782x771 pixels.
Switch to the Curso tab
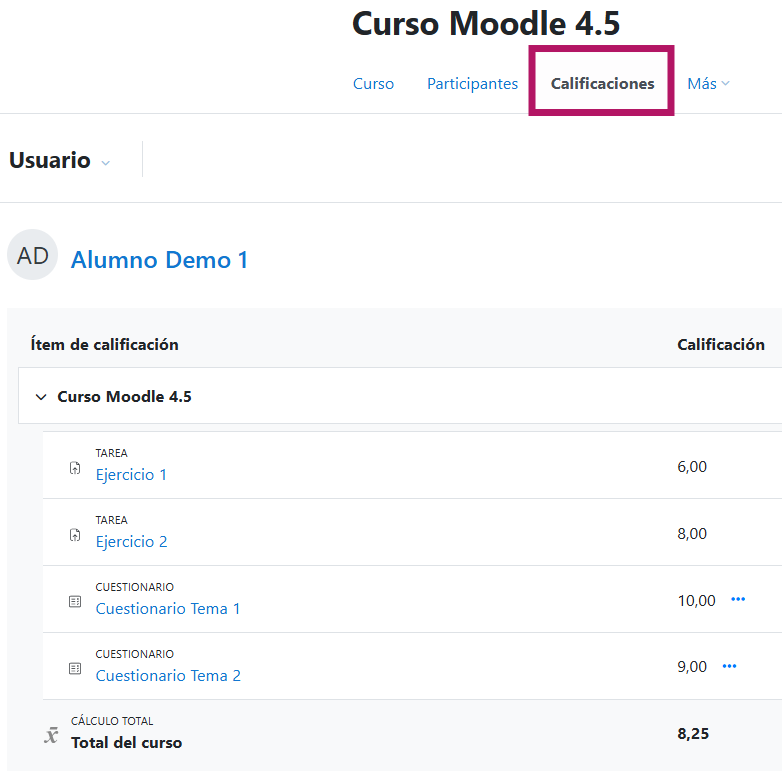coord(373,84)
